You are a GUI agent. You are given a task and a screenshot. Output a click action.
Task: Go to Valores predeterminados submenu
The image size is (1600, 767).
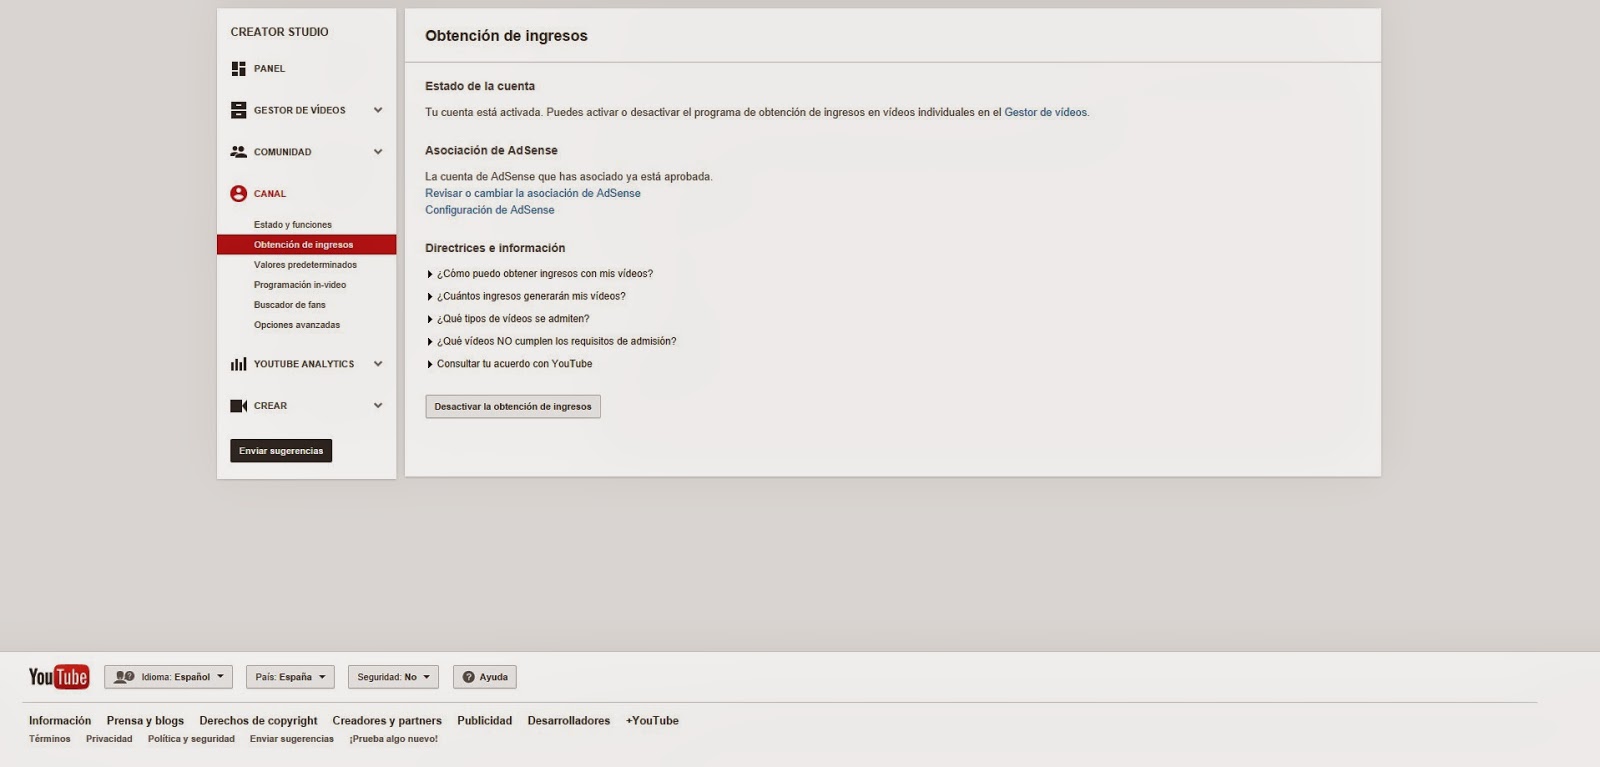click(305, 265)
